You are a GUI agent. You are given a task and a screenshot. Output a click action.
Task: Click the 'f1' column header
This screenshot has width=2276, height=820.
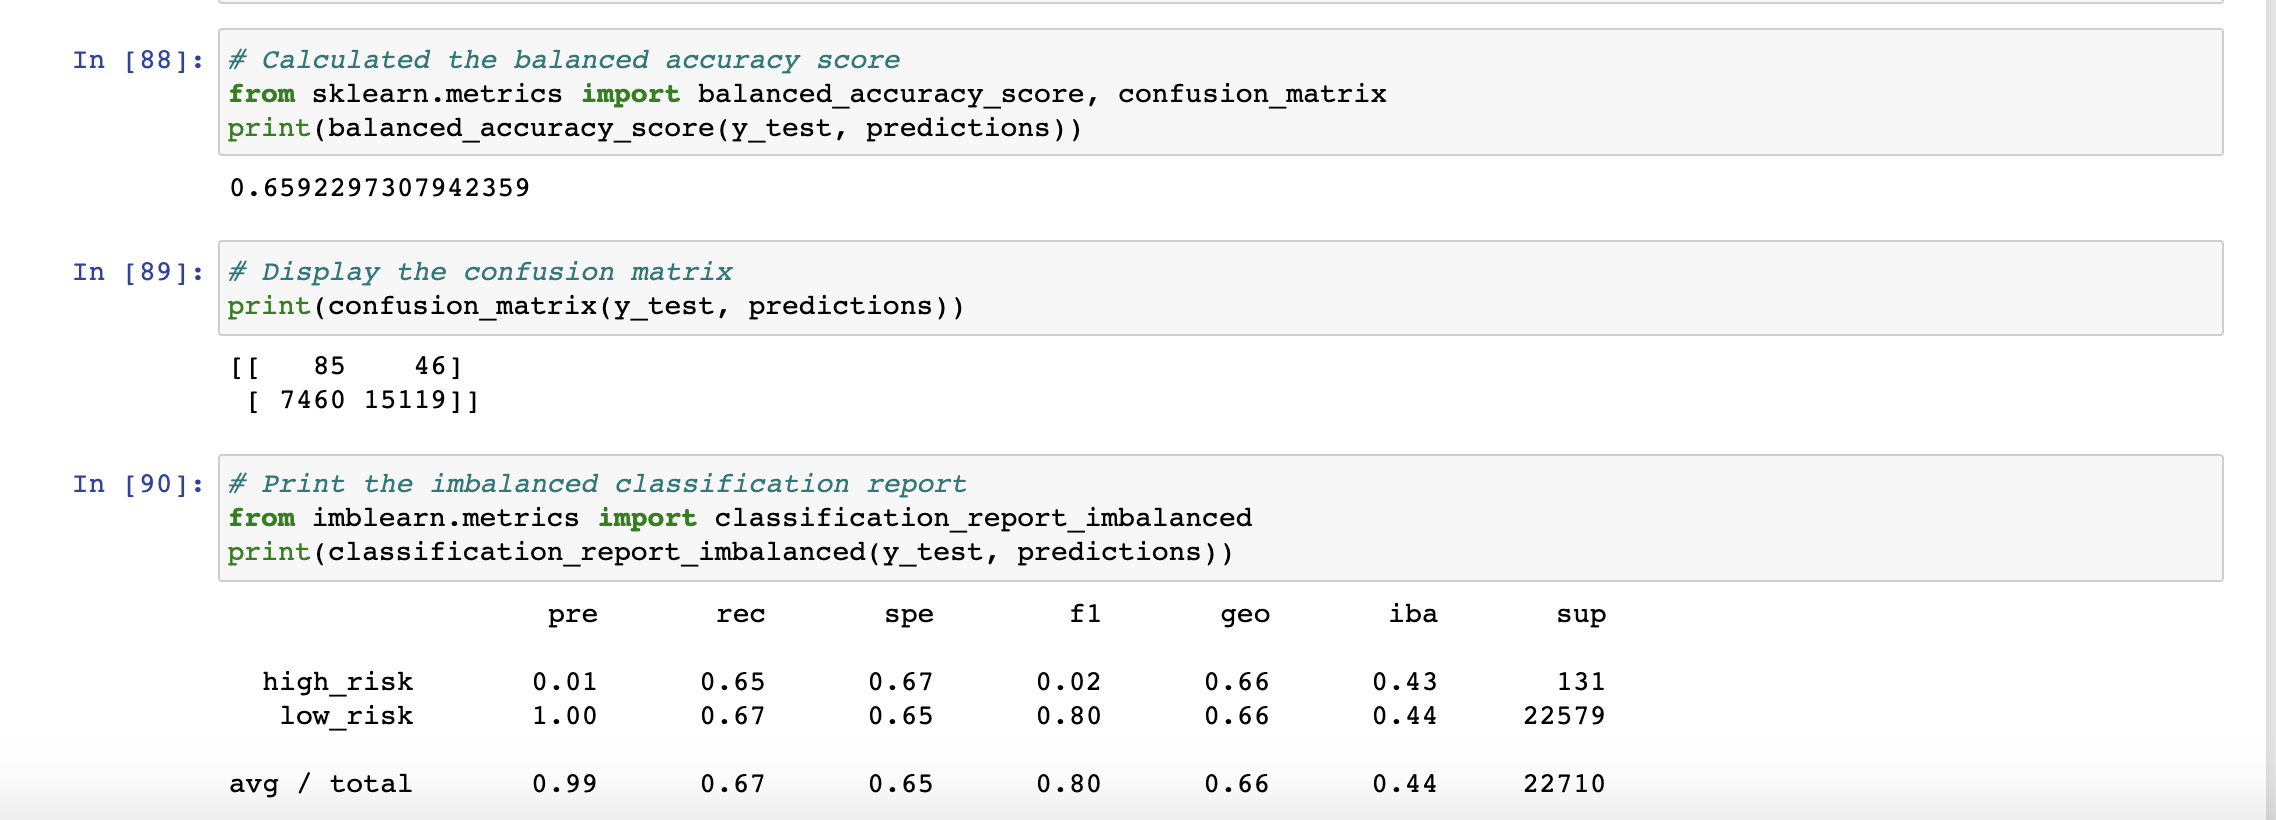click(x=1085, y=613)
